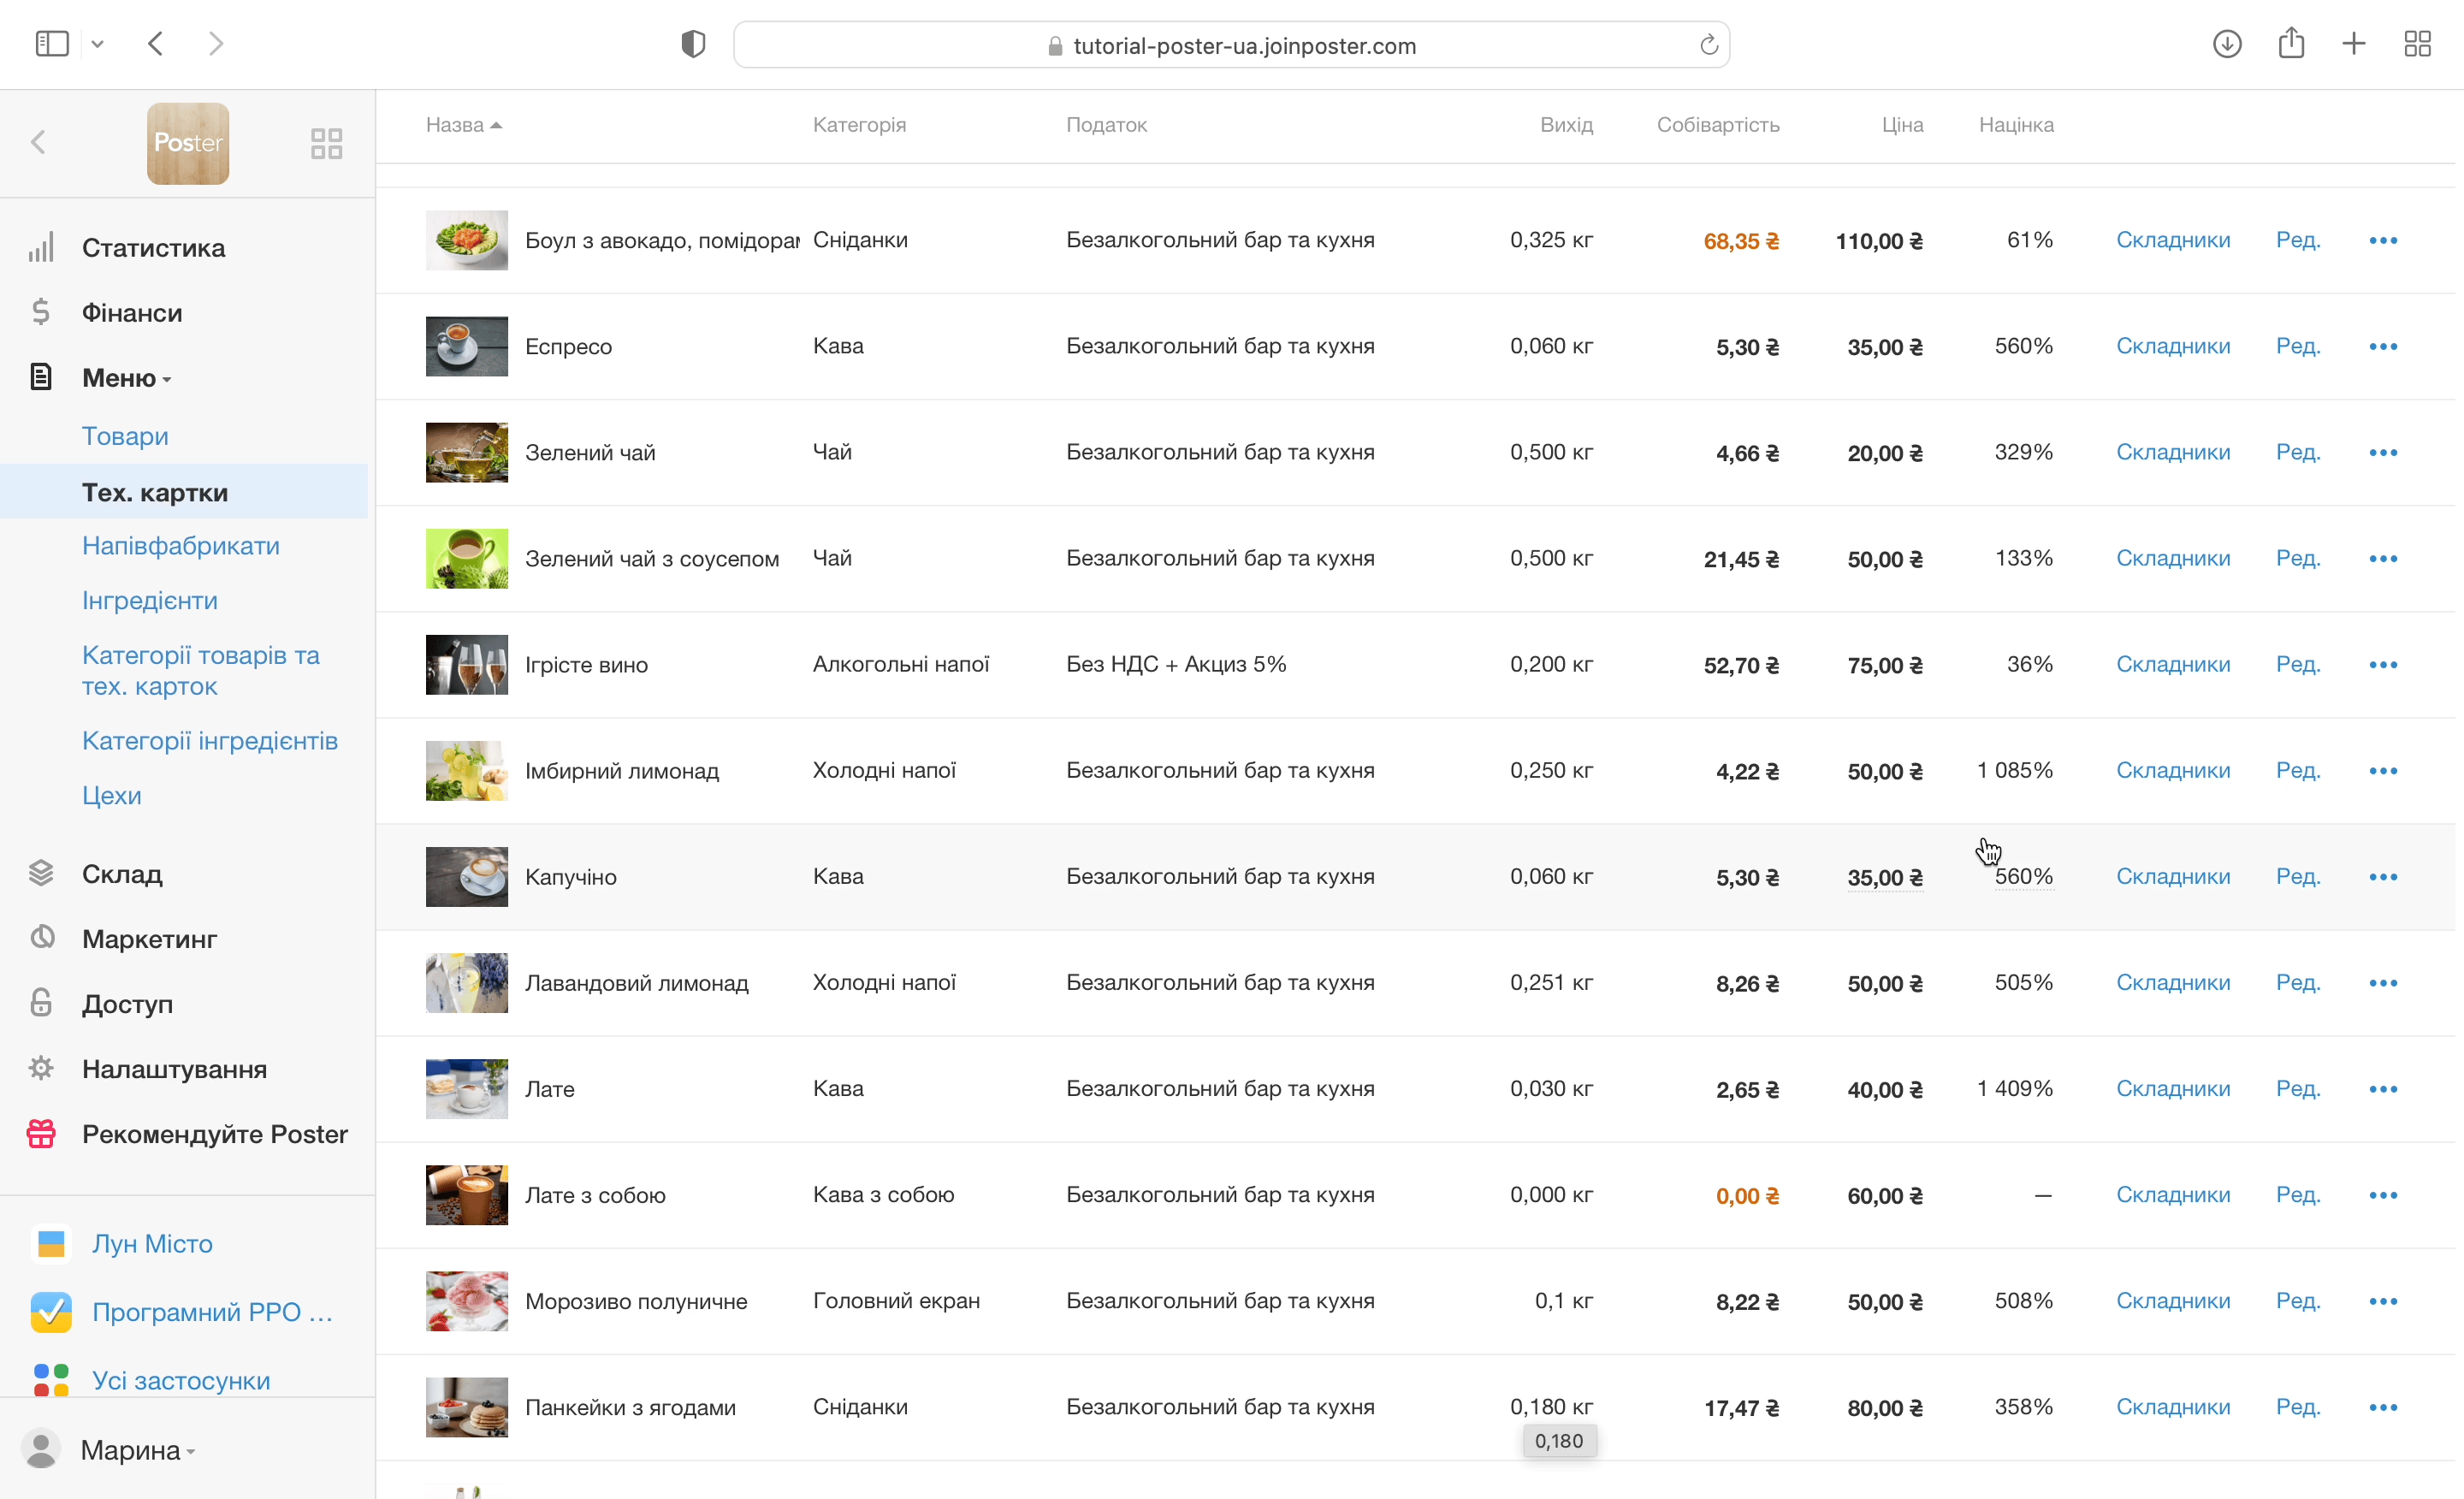Open more options for Еспресо row
Screen dimensions: 2464x1499
tap(2383, 347)
